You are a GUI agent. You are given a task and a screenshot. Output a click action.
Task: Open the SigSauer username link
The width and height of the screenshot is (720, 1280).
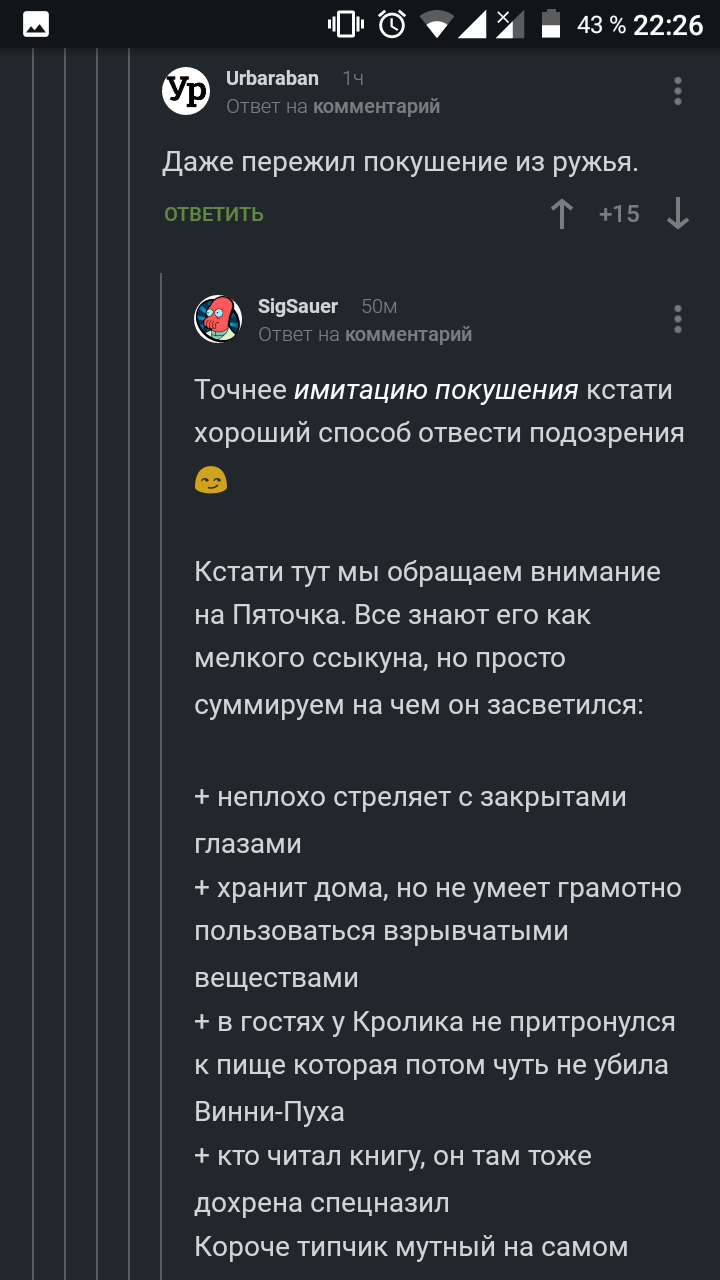pyautogui.click(x=298, y=306)
